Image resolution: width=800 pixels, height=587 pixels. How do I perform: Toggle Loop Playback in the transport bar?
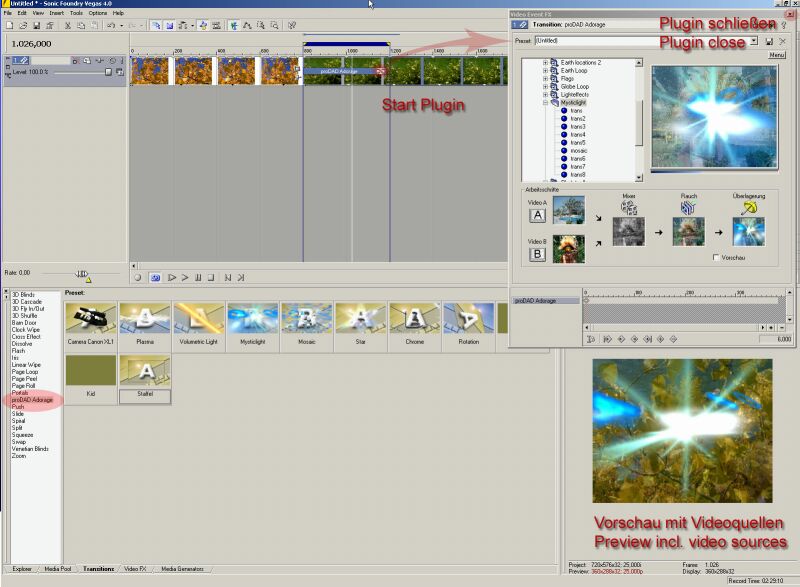[x=156, y=277]
